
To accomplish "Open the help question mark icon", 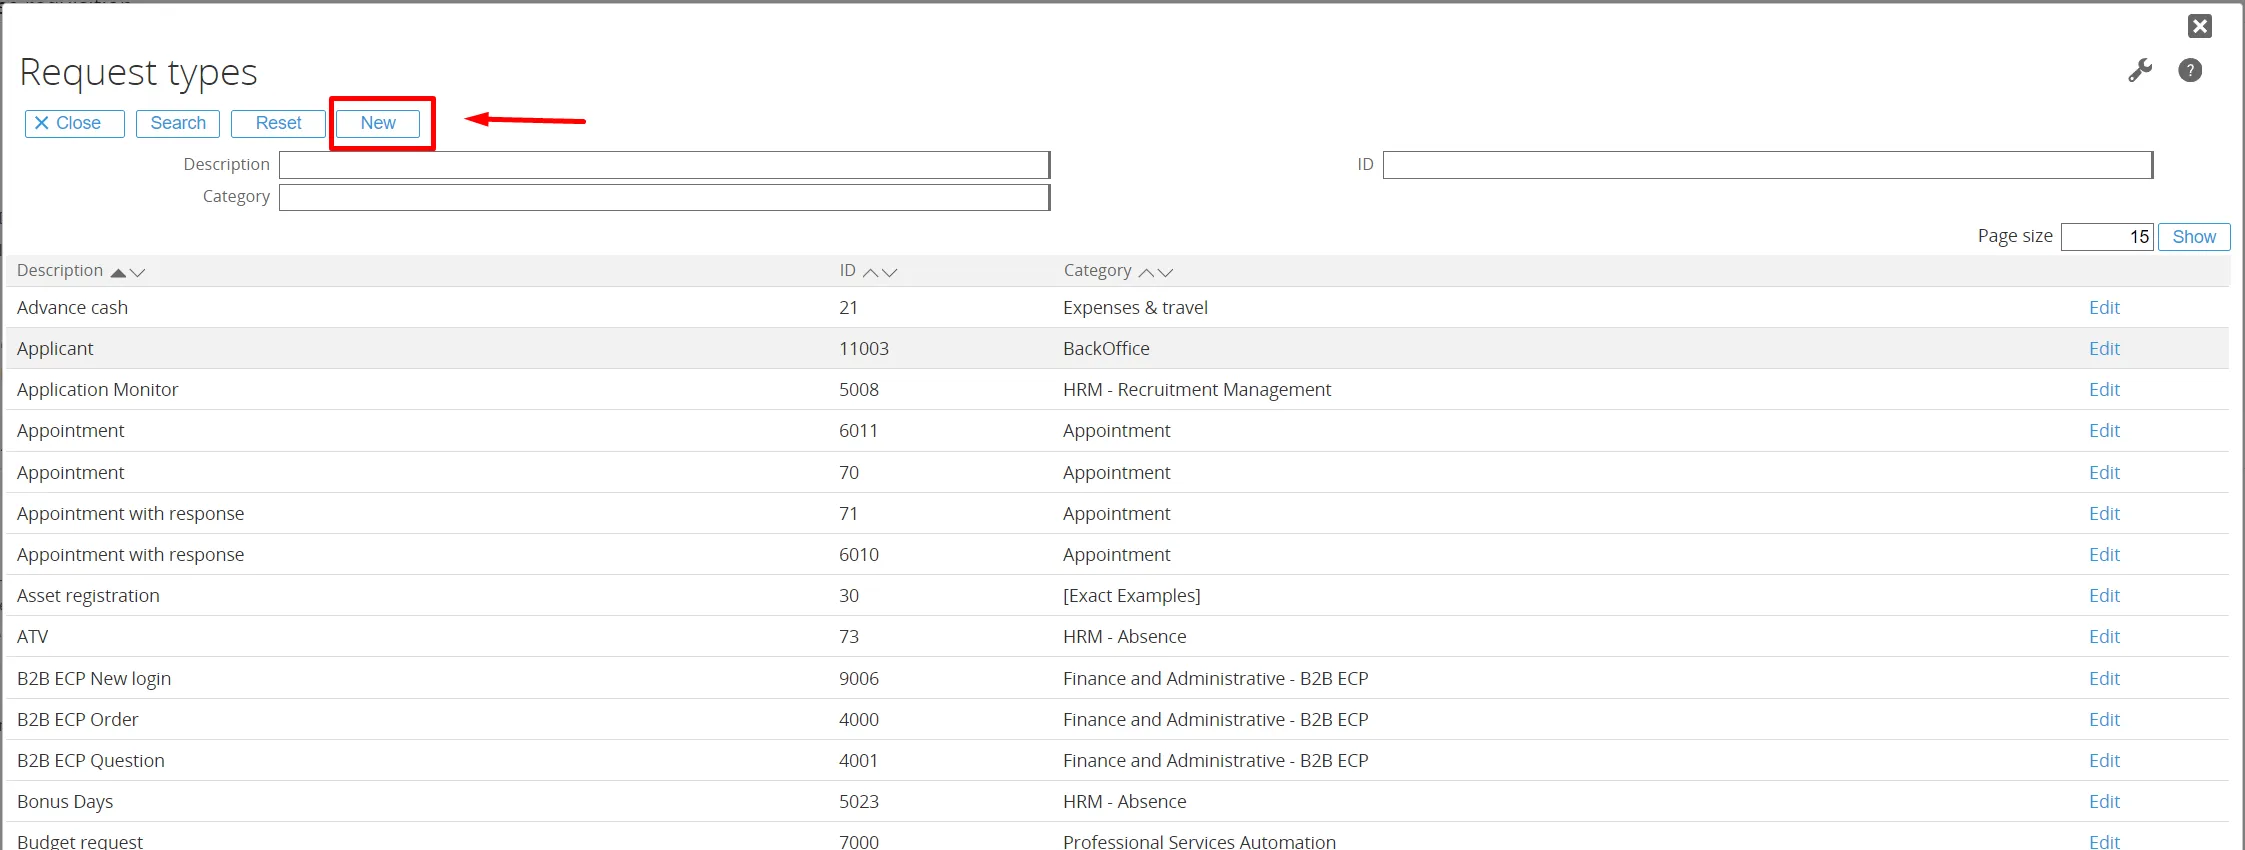I will [2189, 71].
